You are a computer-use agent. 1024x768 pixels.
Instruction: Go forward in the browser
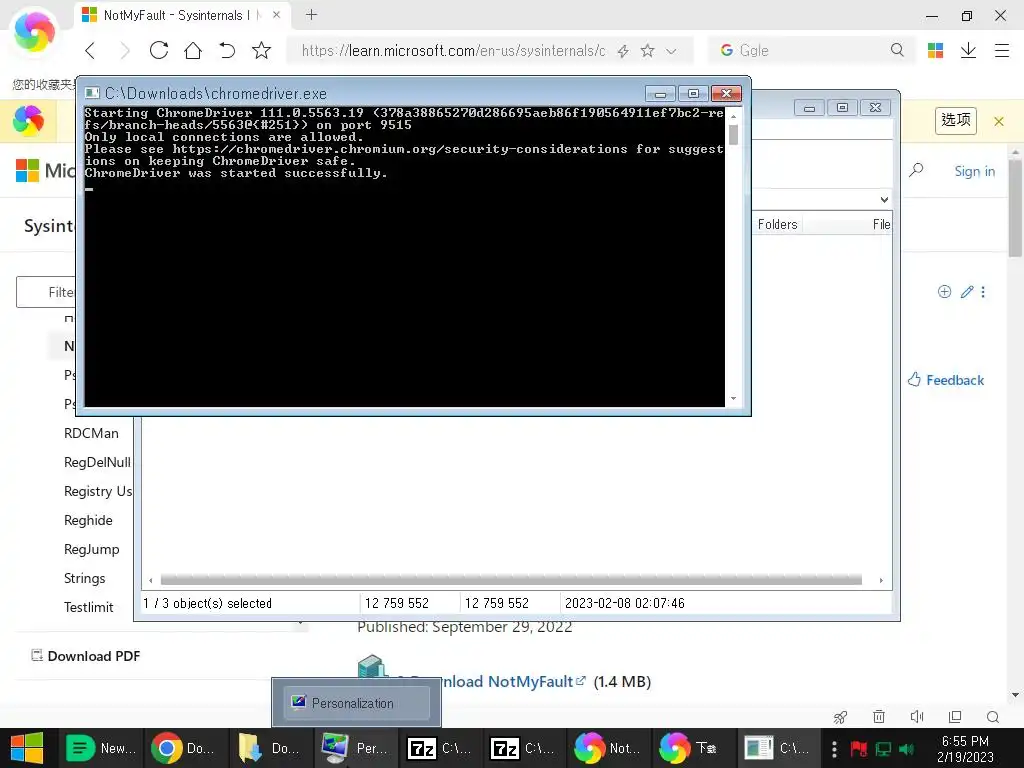(x=124, y=51)
